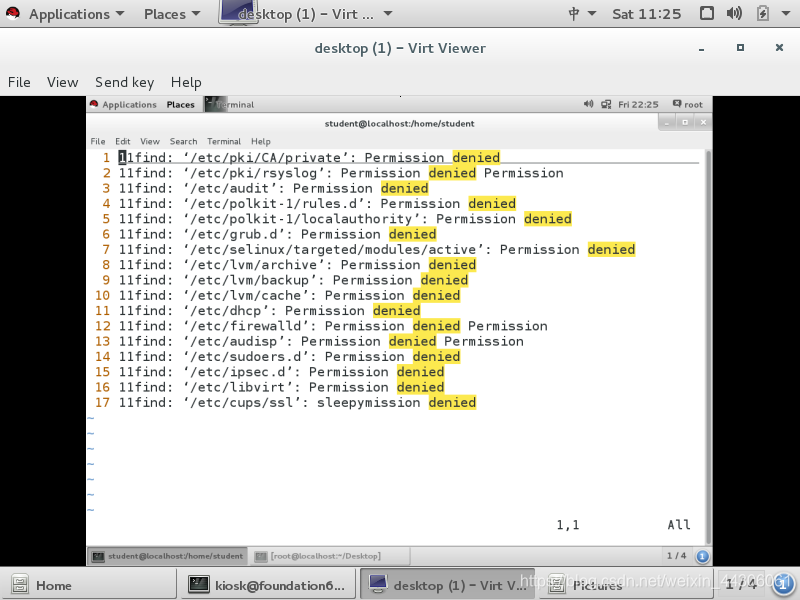Click line with '/etc/sudoers.d'
Viewport: 800px width, 600px height.
(x=289, y=357)
